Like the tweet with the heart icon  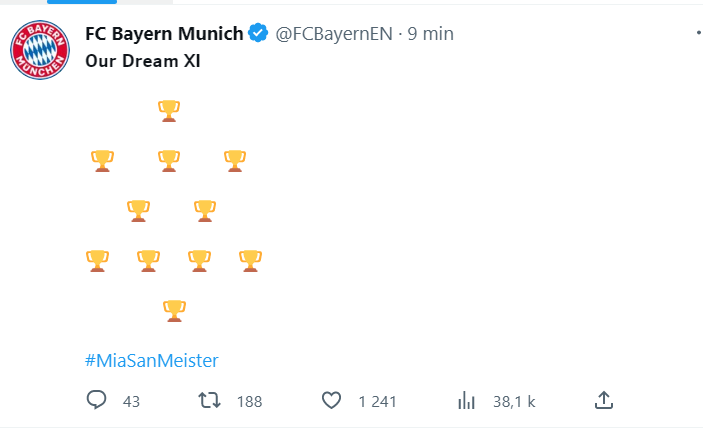[332, 401]
